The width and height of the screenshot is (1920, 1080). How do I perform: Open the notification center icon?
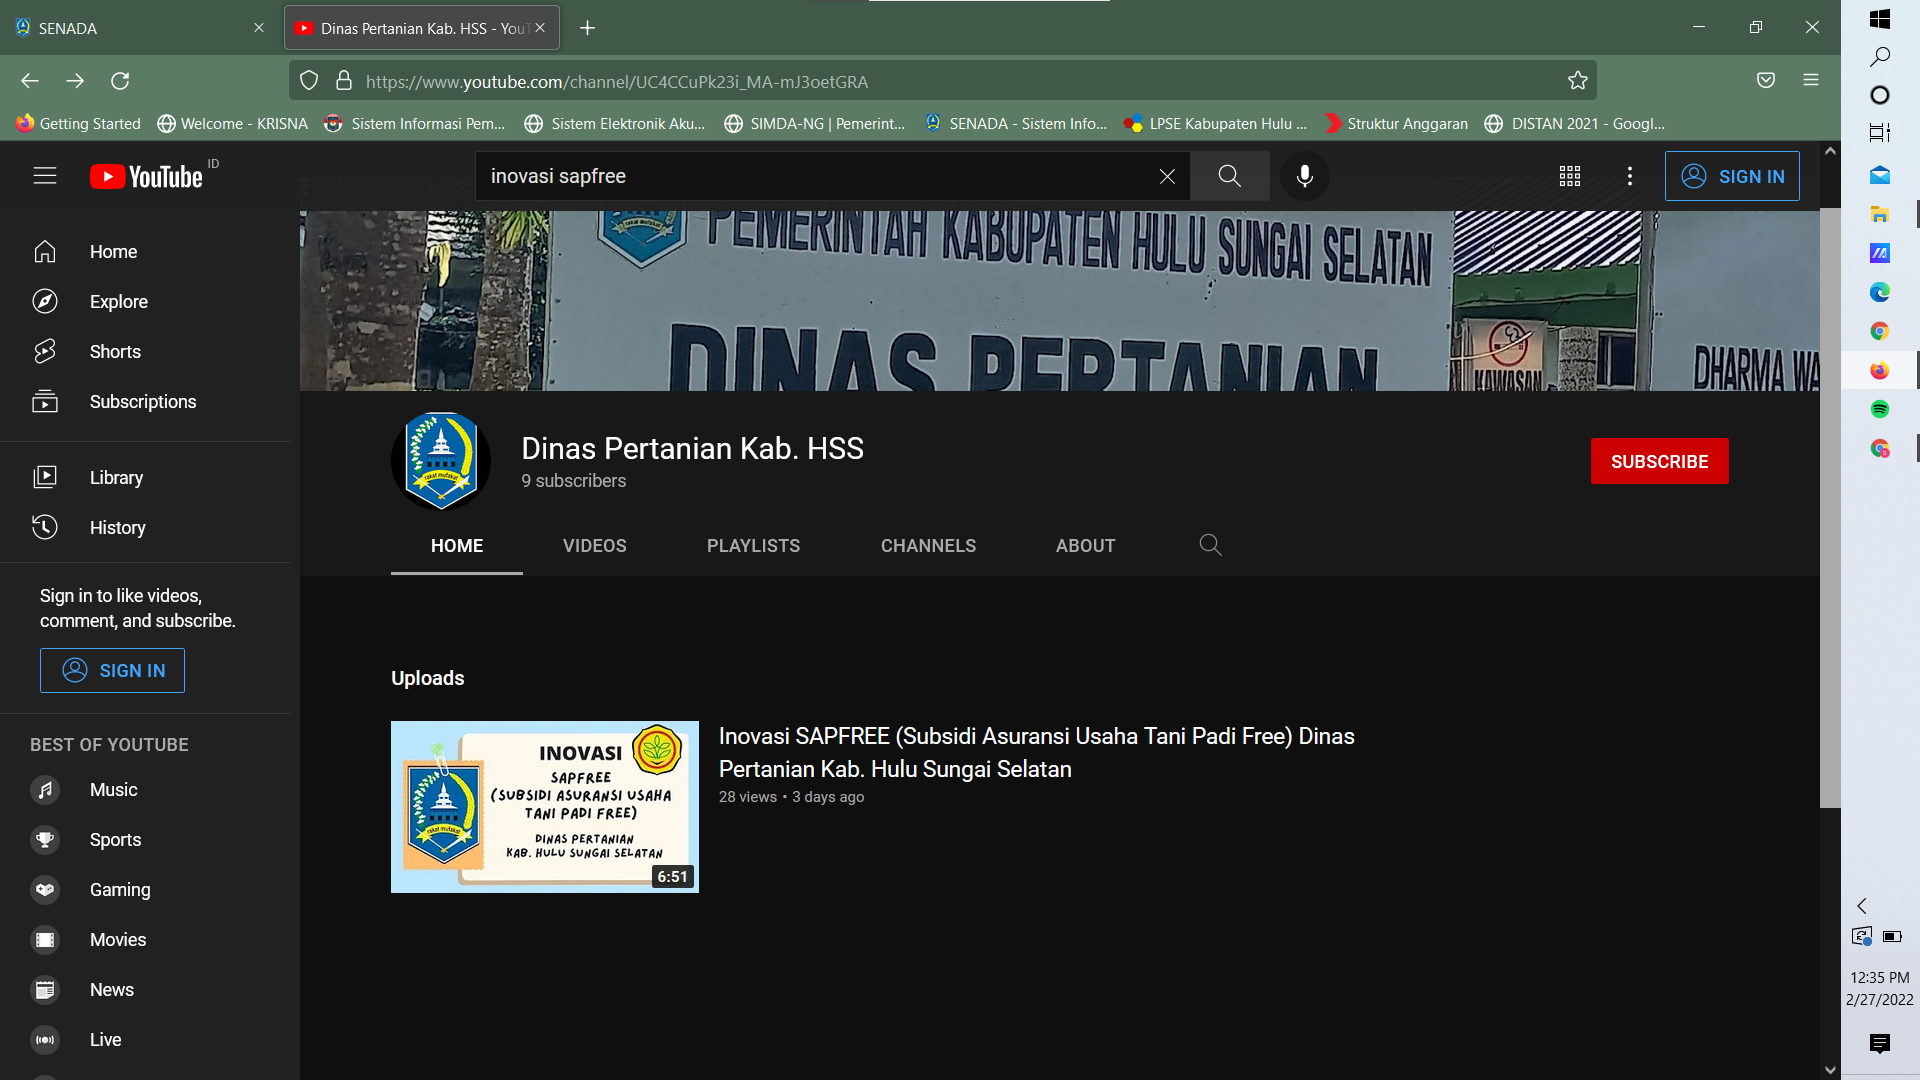tap(1880, 1043)
